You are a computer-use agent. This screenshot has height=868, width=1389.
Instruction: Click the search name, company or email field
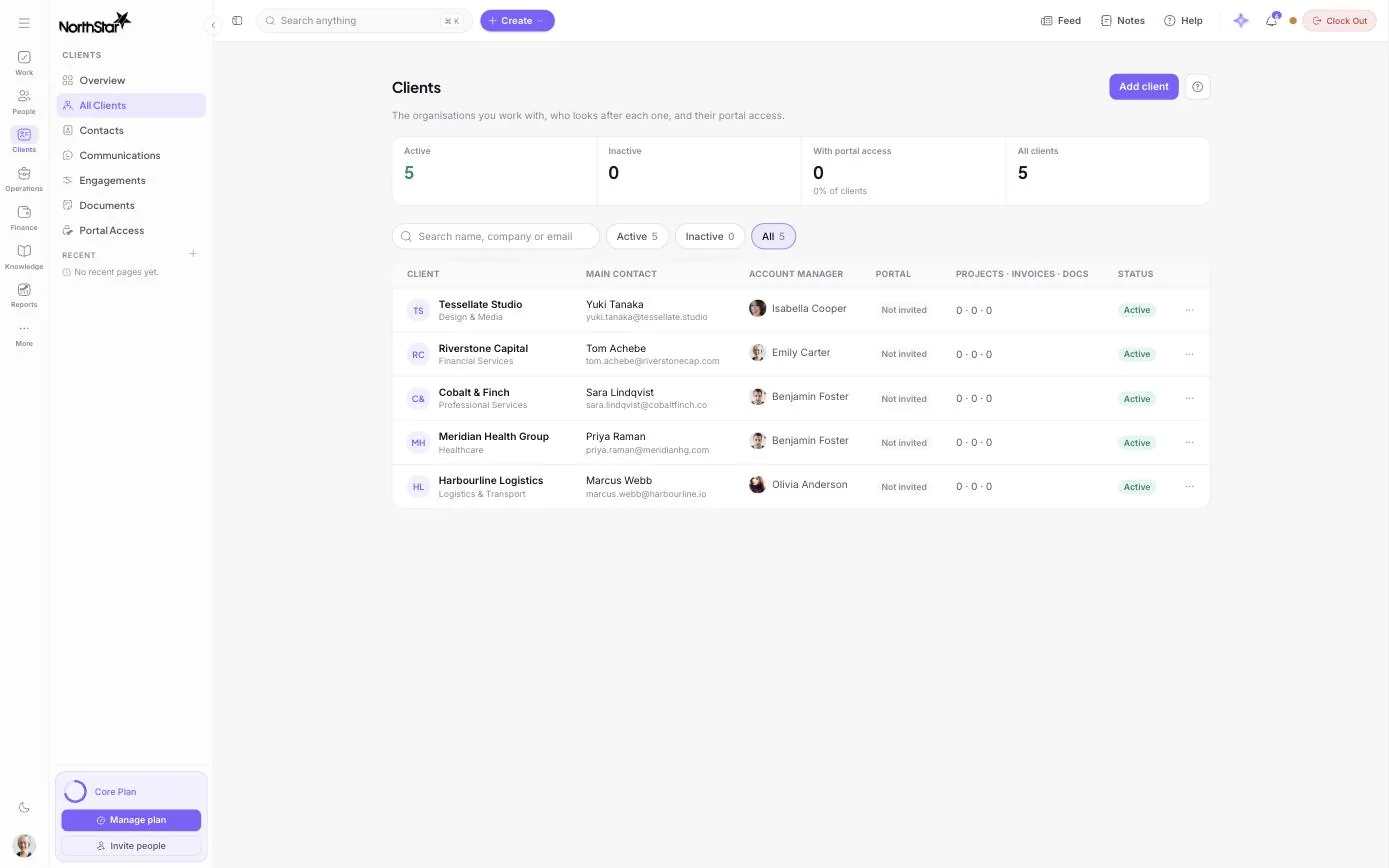point(496,236)
